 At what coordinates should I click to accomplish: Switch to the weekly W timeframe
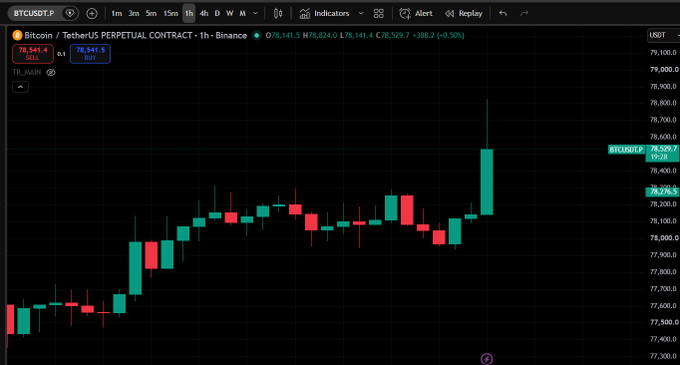(230, 13)
